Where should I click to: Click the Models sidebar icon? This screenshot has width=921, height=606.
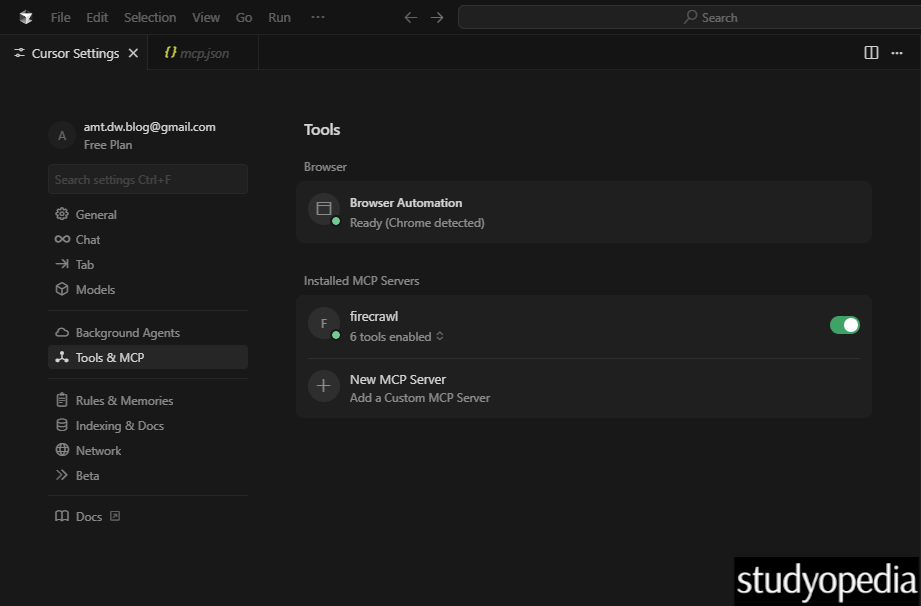coord(62,289)
